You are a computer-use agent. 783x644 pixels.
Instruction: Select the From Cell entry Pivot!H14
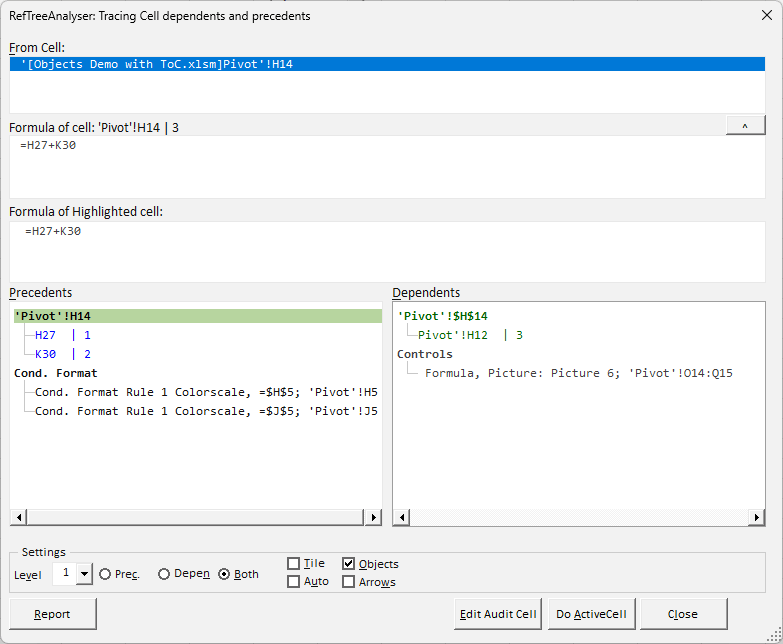[x=387, y=64]
